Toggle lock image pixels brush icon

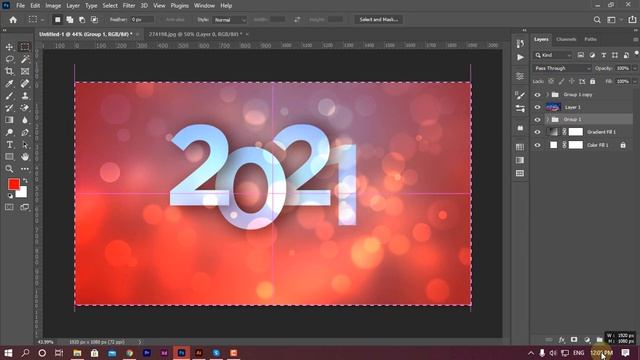[x=562, y=82]
